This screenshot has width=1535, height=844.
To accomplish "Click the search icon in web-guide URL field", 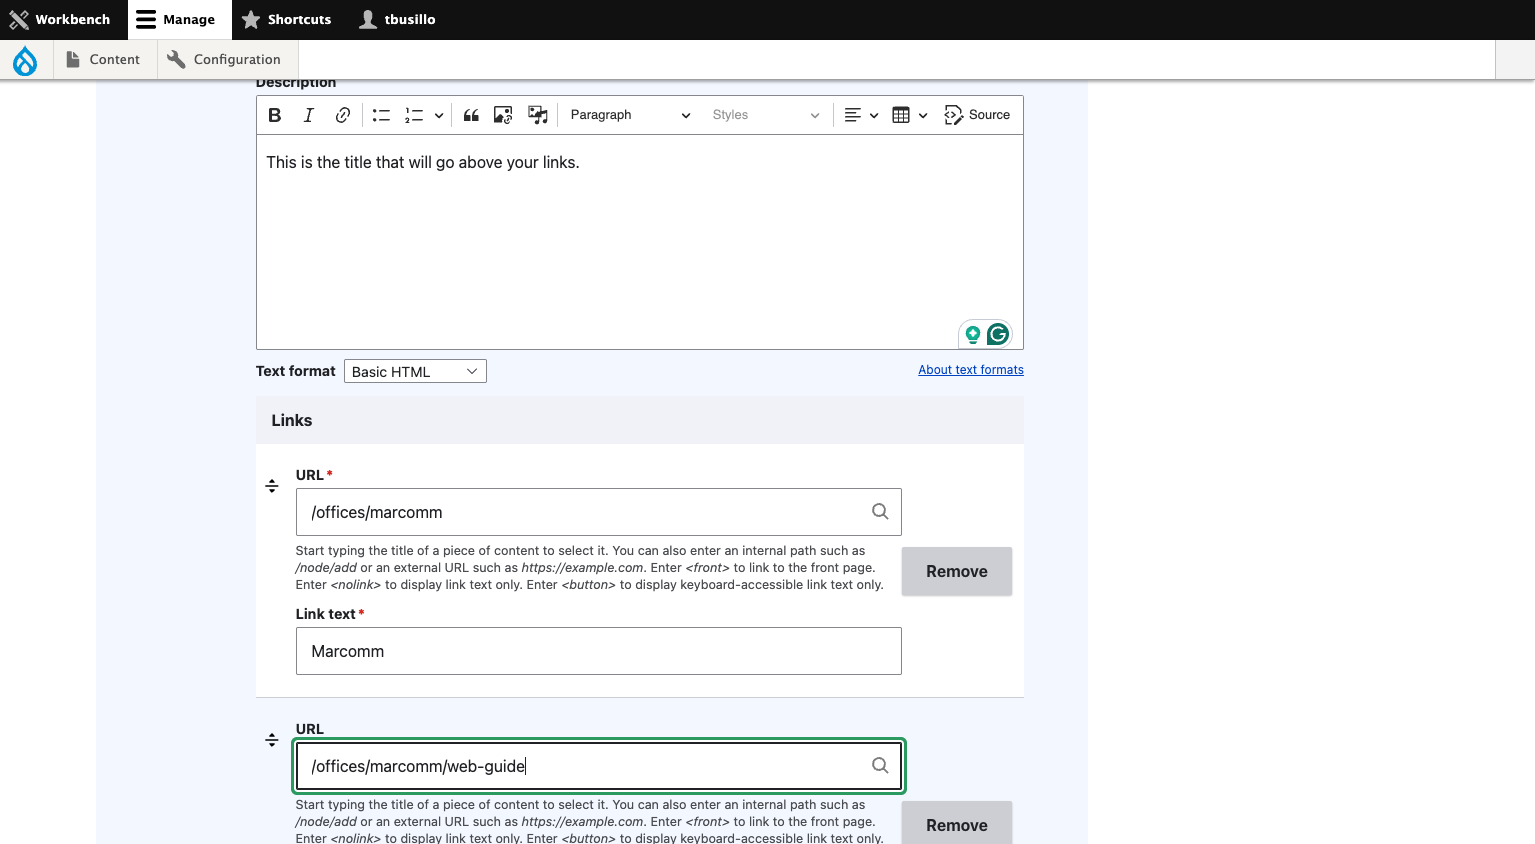I will pyautogui.click(x=880, y=765).
